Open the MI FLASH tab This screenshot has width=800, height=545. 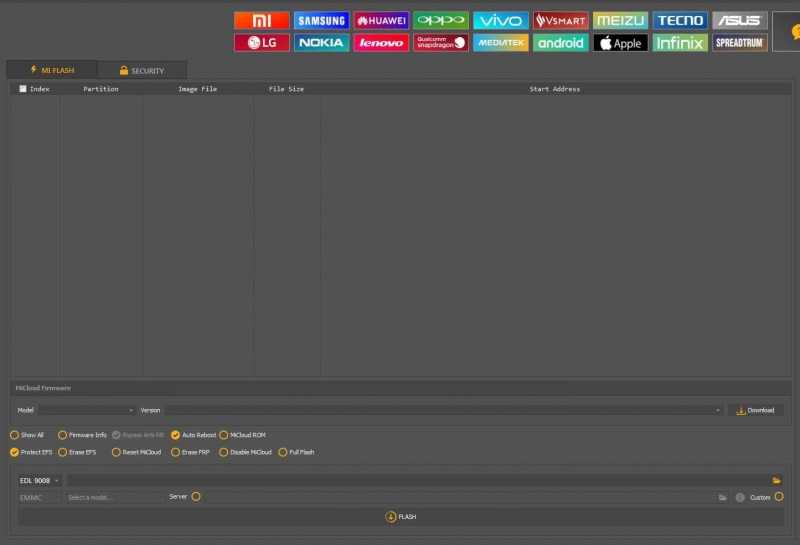coord(52,70)
